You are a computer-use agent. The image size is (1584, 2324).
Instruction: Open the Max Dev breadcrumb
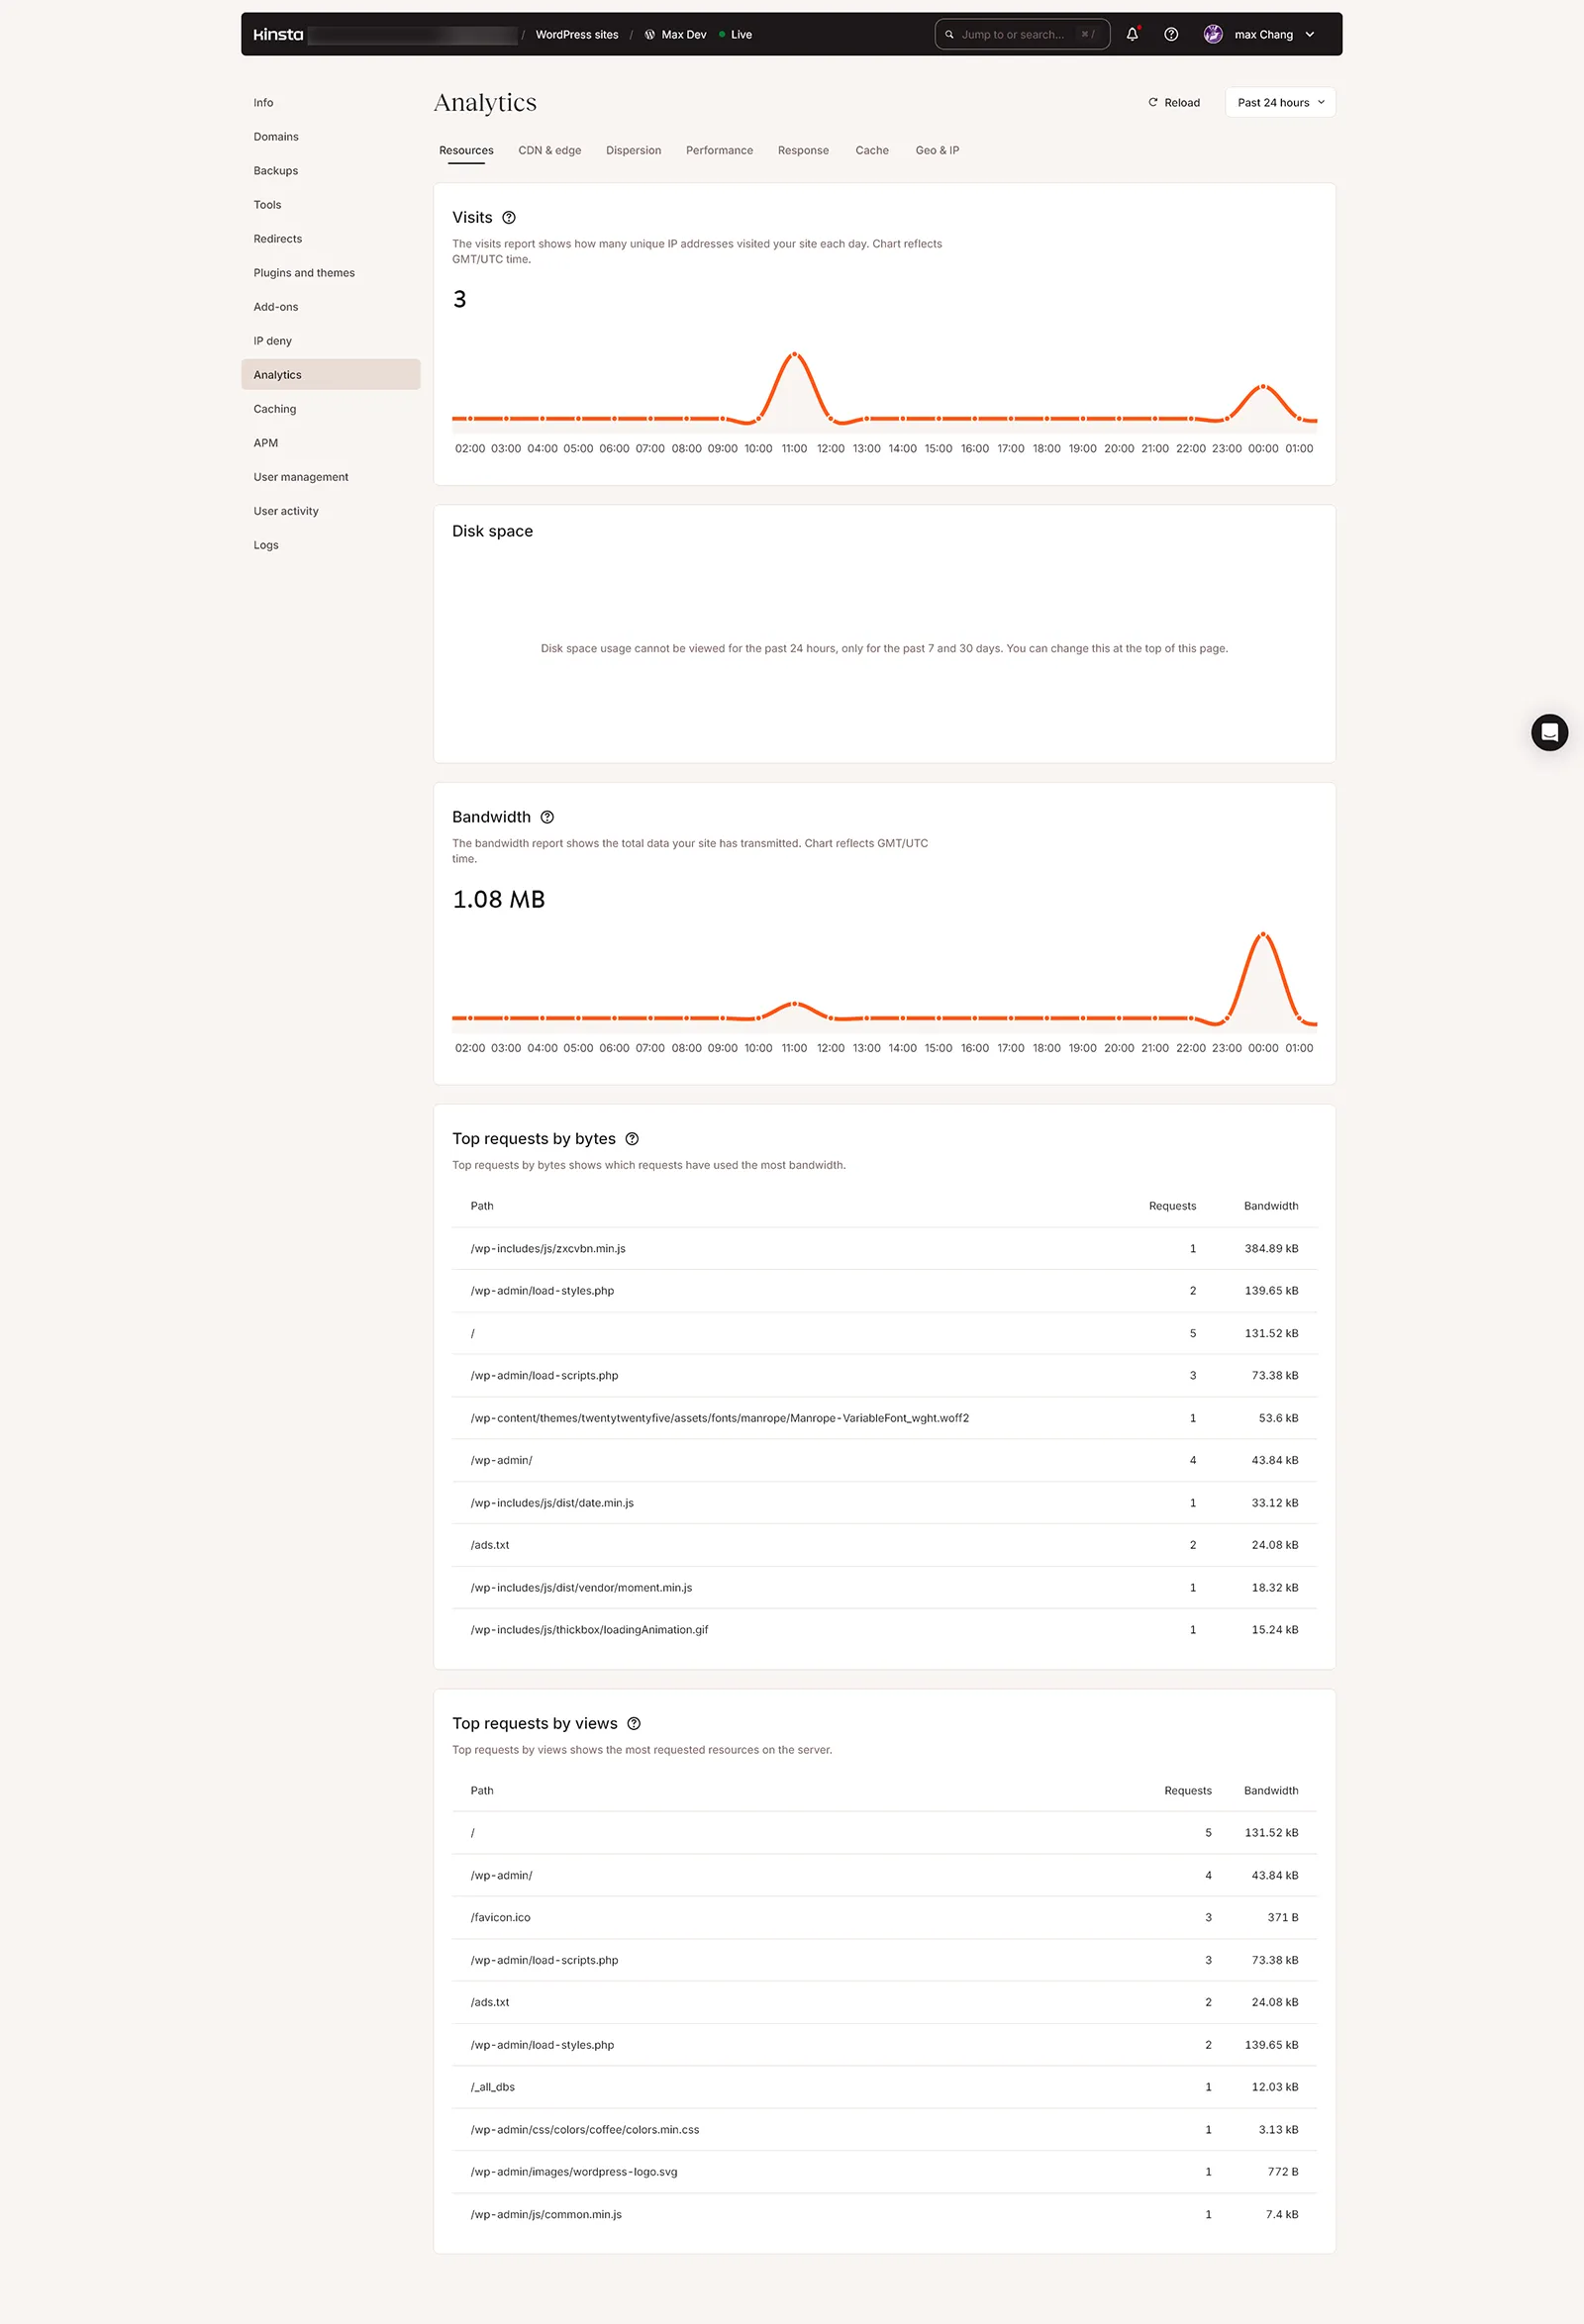tap(684, 34)
